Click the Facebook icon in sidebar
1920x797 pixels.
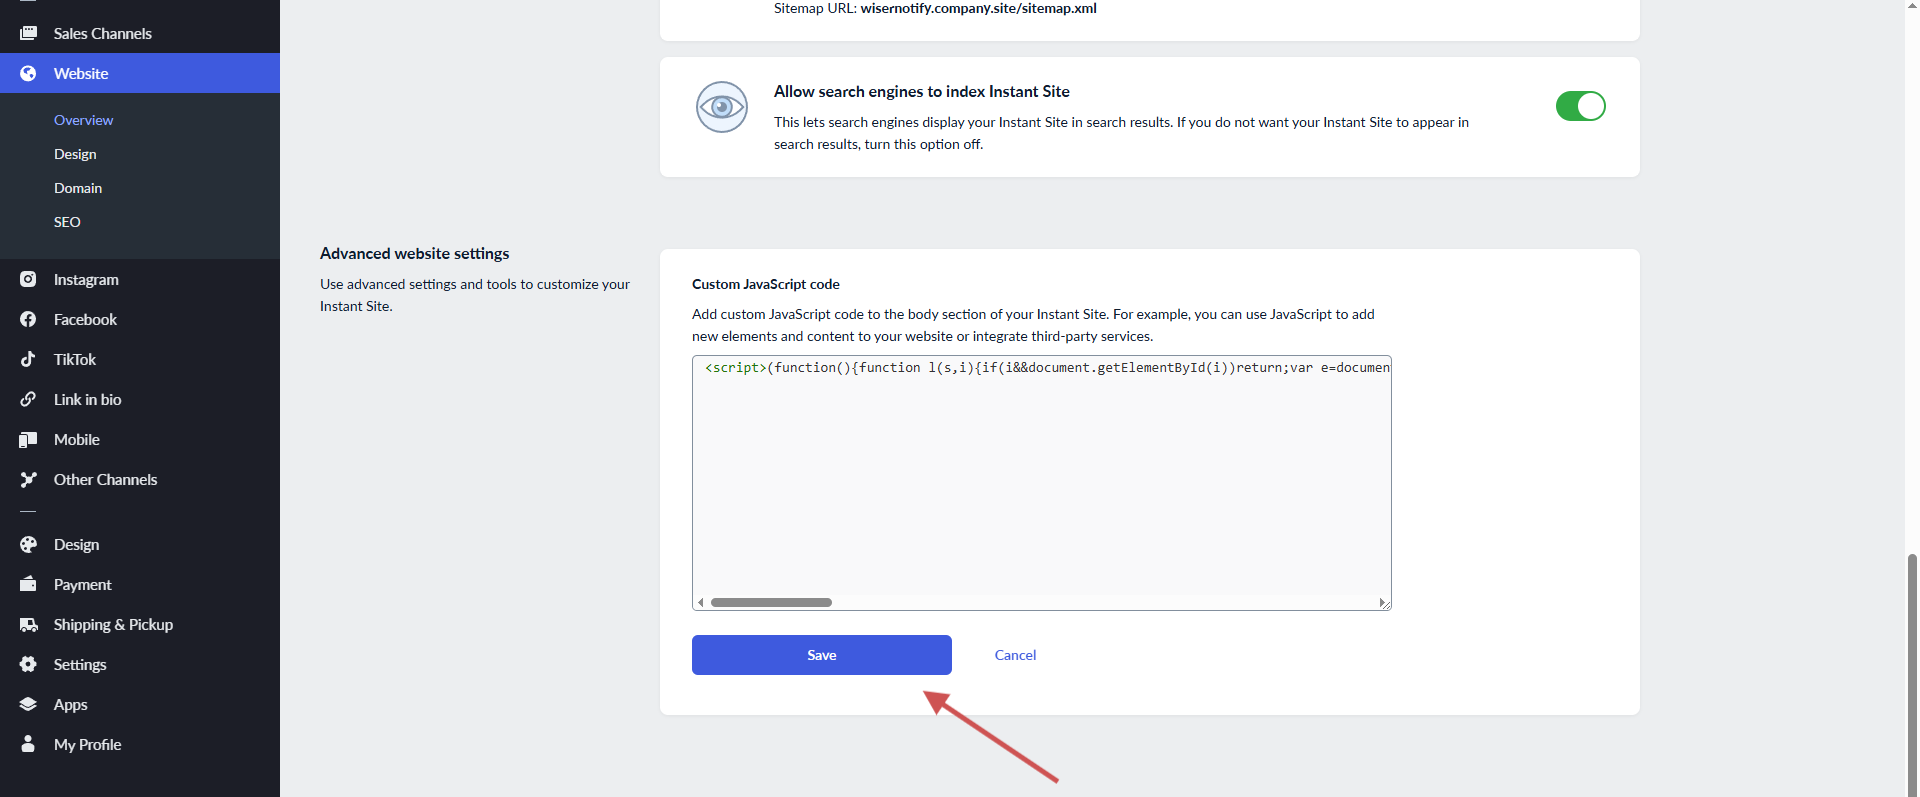point(28,320)
